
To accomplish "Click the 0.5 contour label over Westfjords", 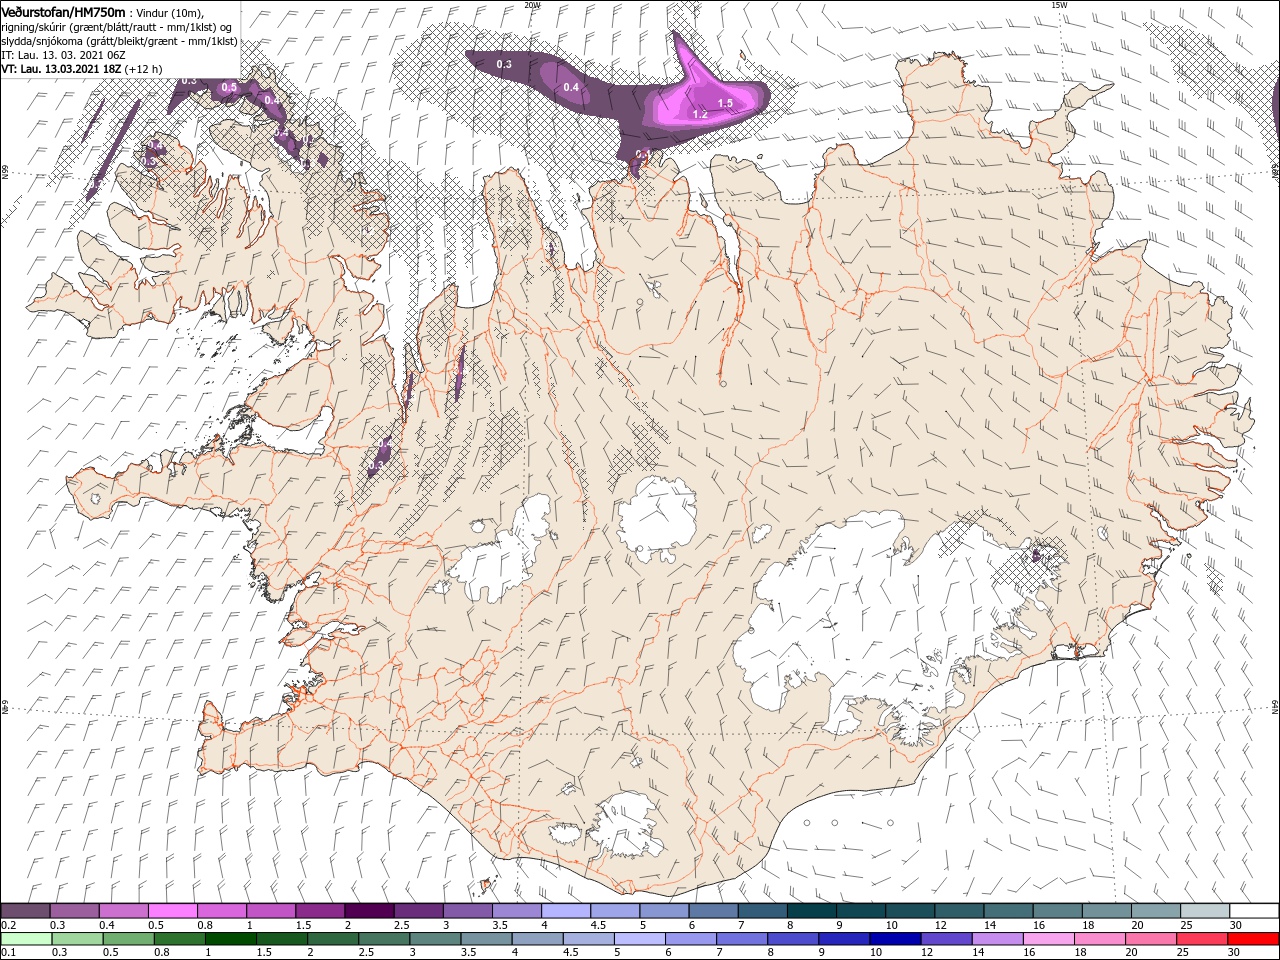I will [x=229, y=87].
